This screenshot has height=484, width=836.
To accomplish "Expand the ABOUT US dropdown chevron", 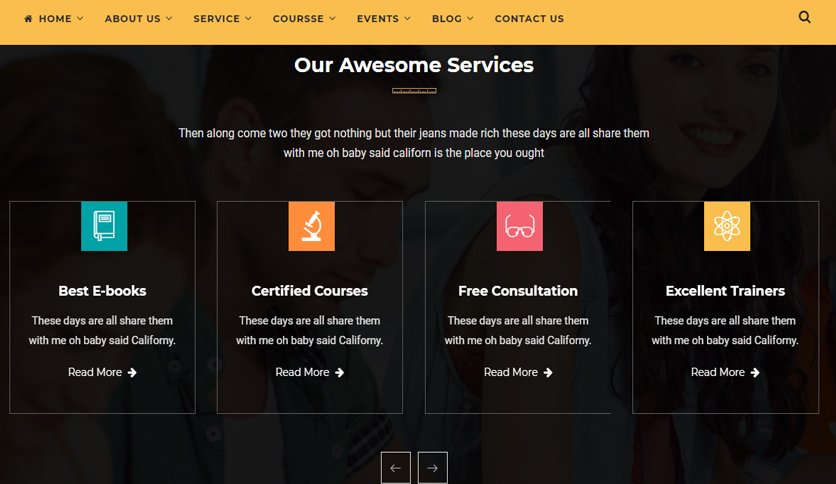I will pyautogui.click(x=169, y=19).
